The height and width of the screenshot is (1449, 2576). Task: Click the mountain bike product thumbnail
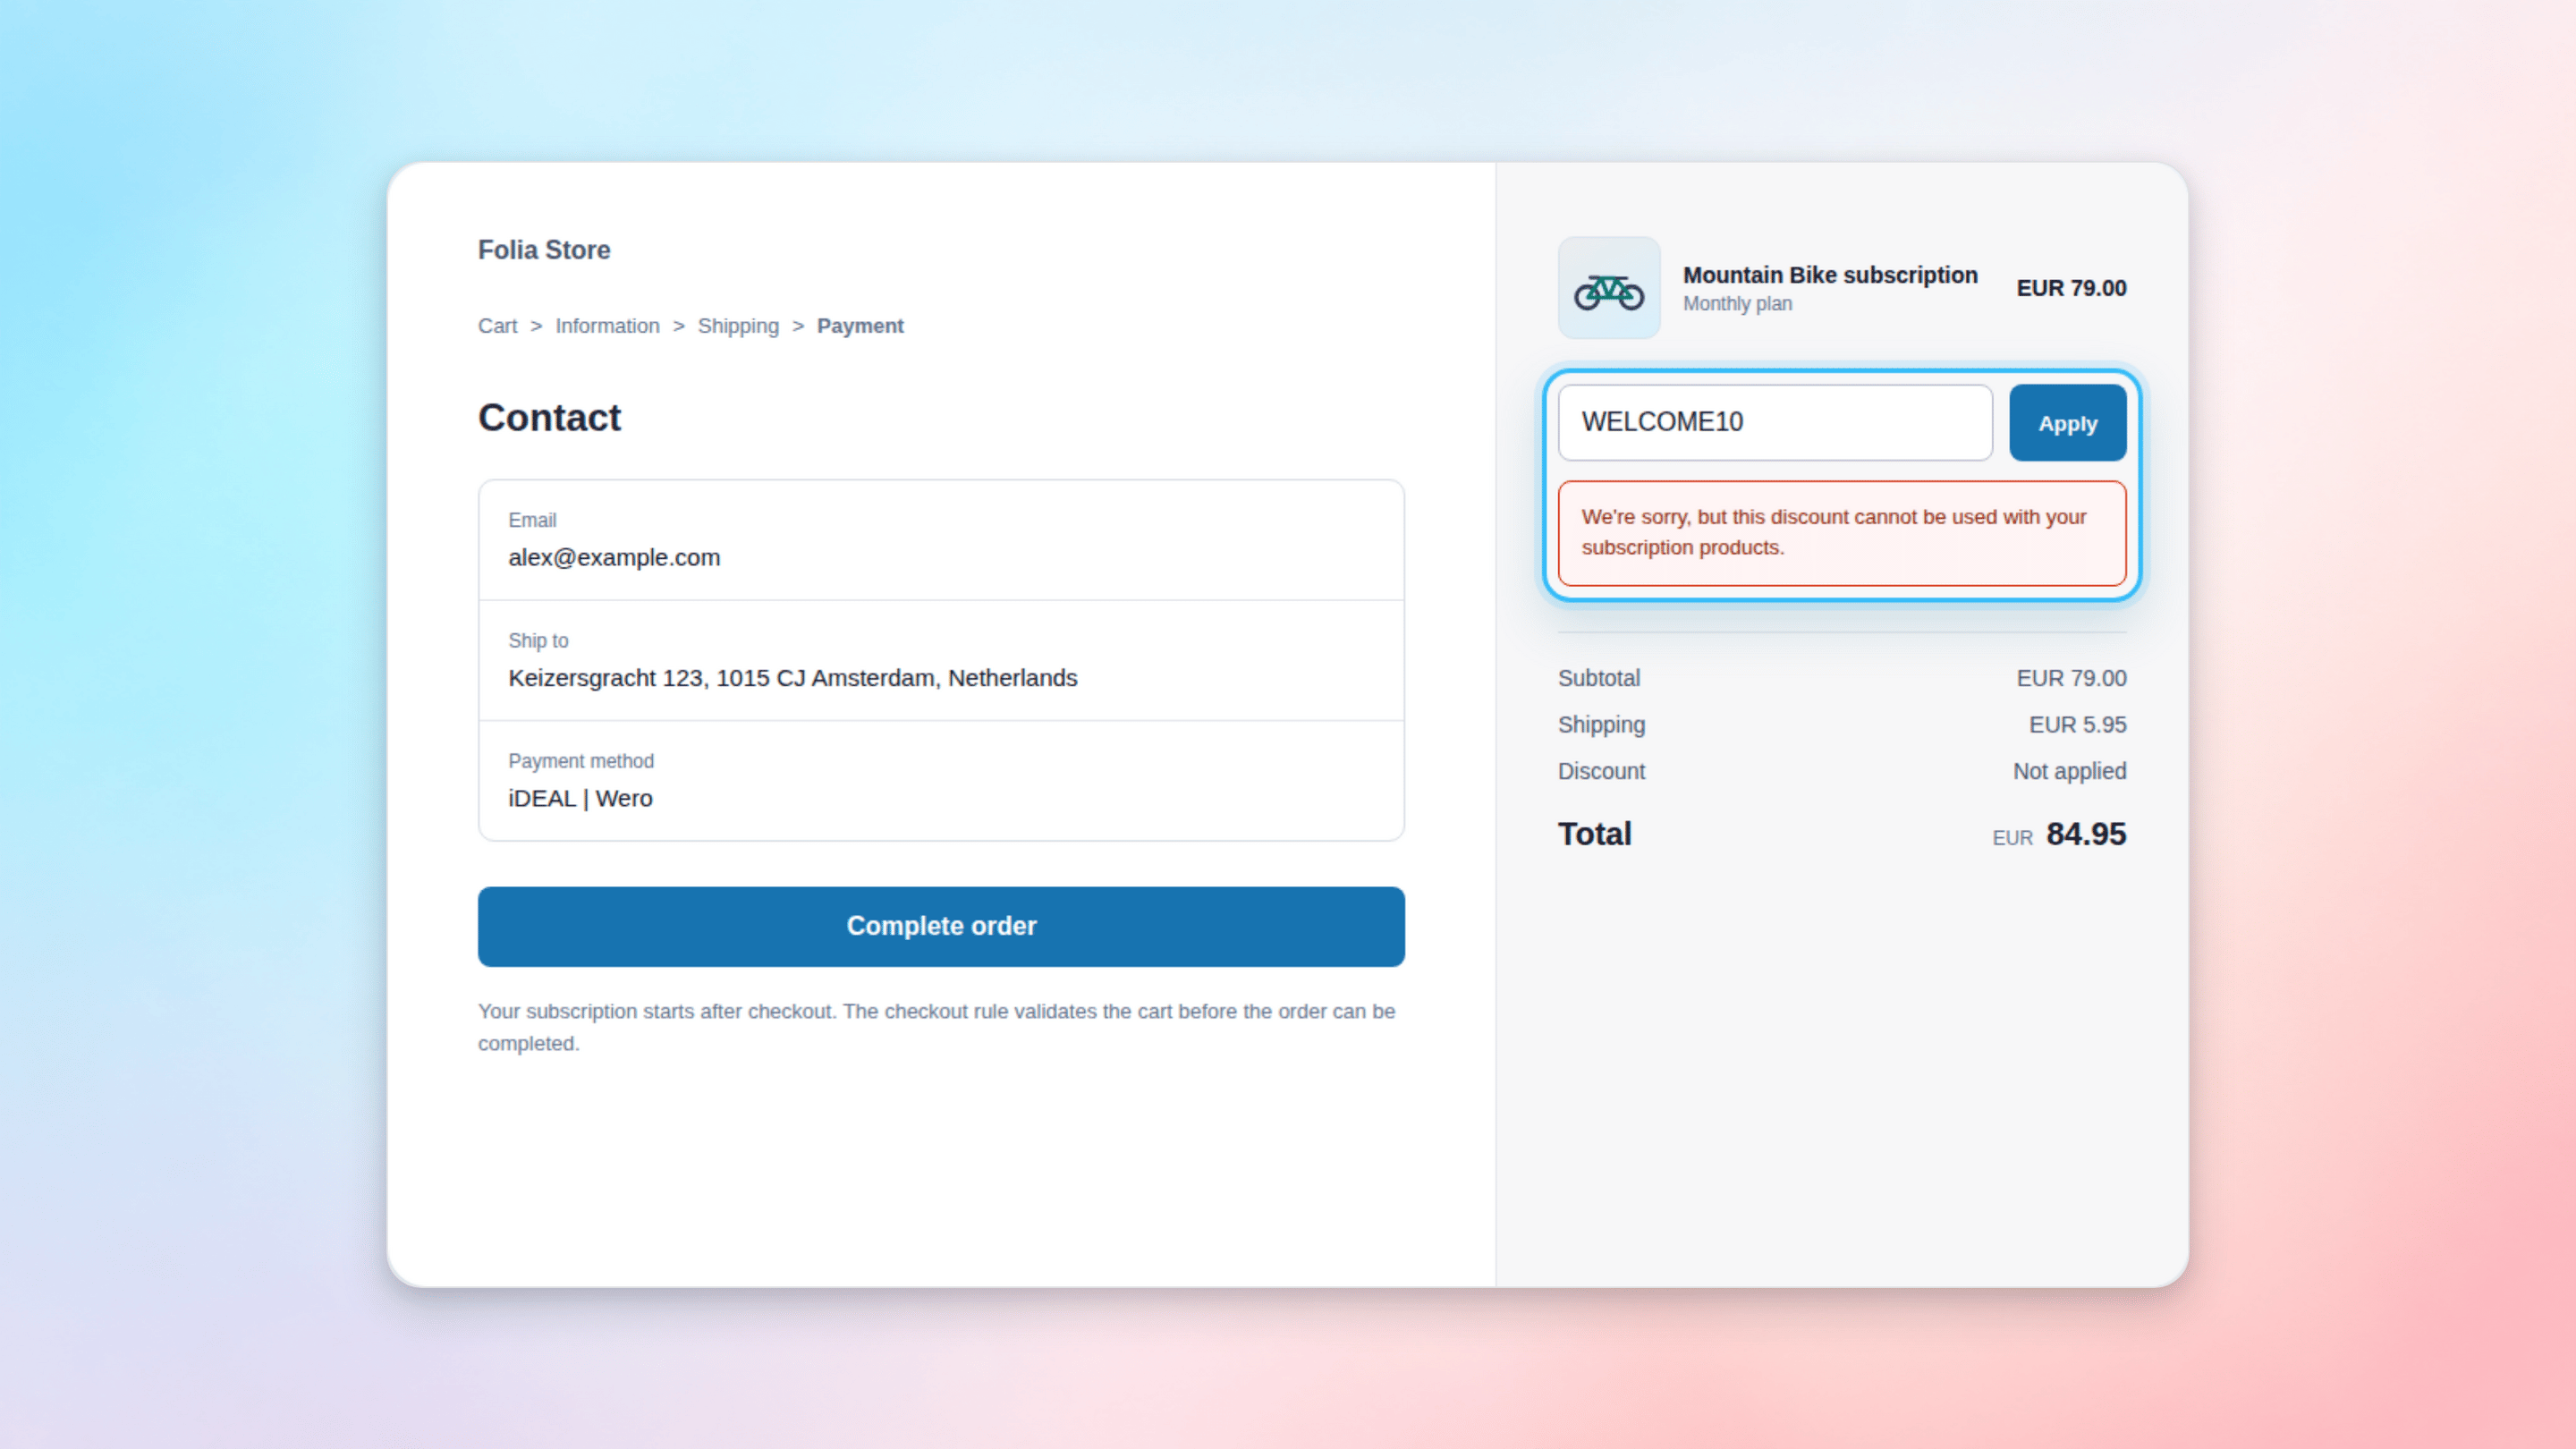click(1609, 288)
